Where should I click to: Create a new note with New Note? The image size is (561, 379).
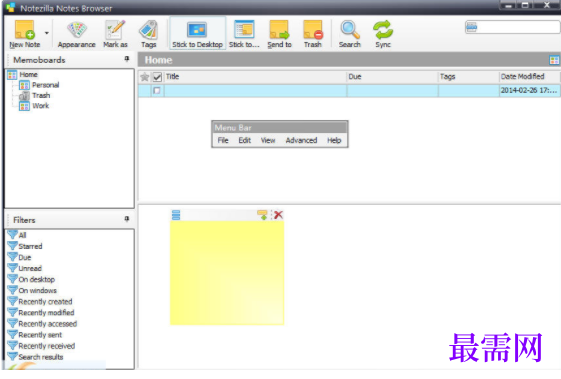(24, 34)
